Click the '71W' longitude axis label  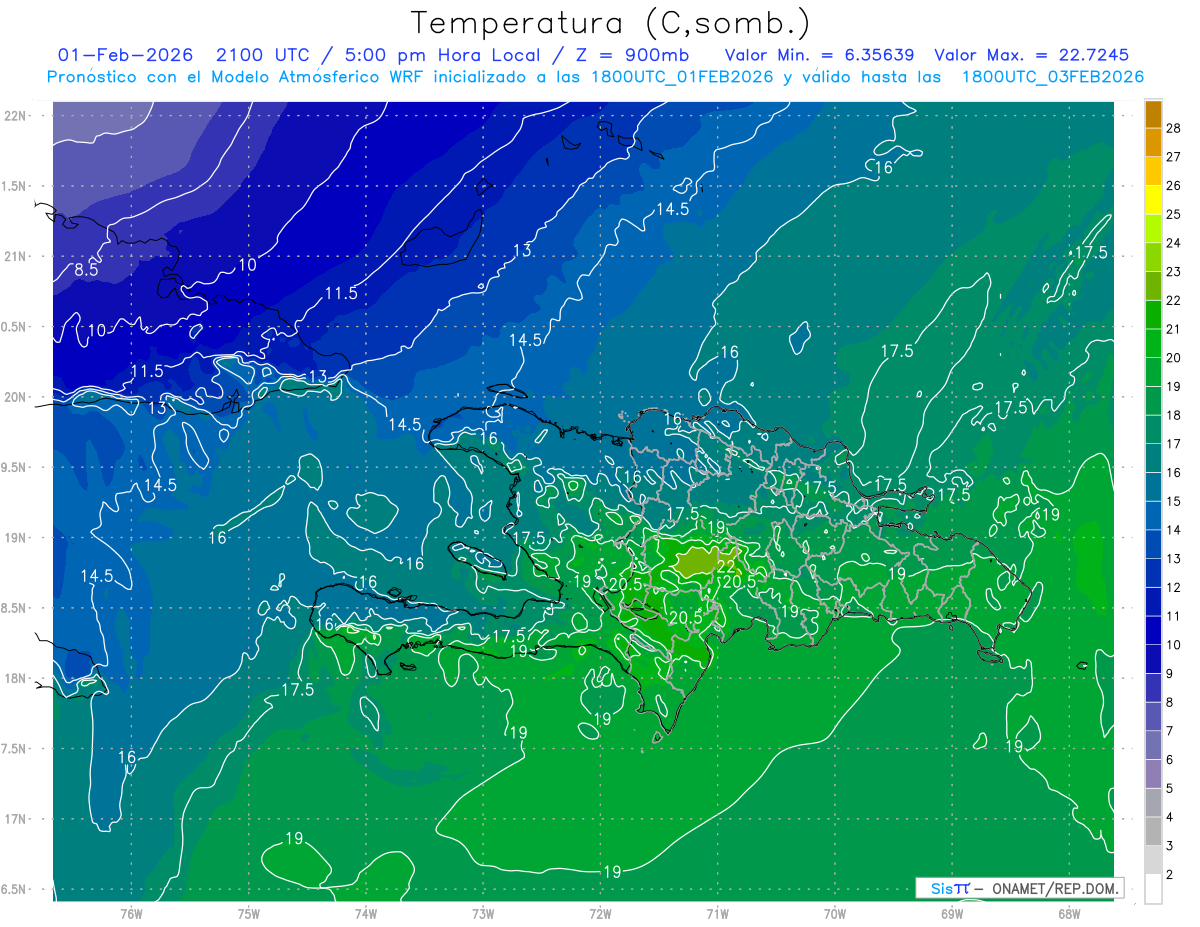(x=717, y=913)
